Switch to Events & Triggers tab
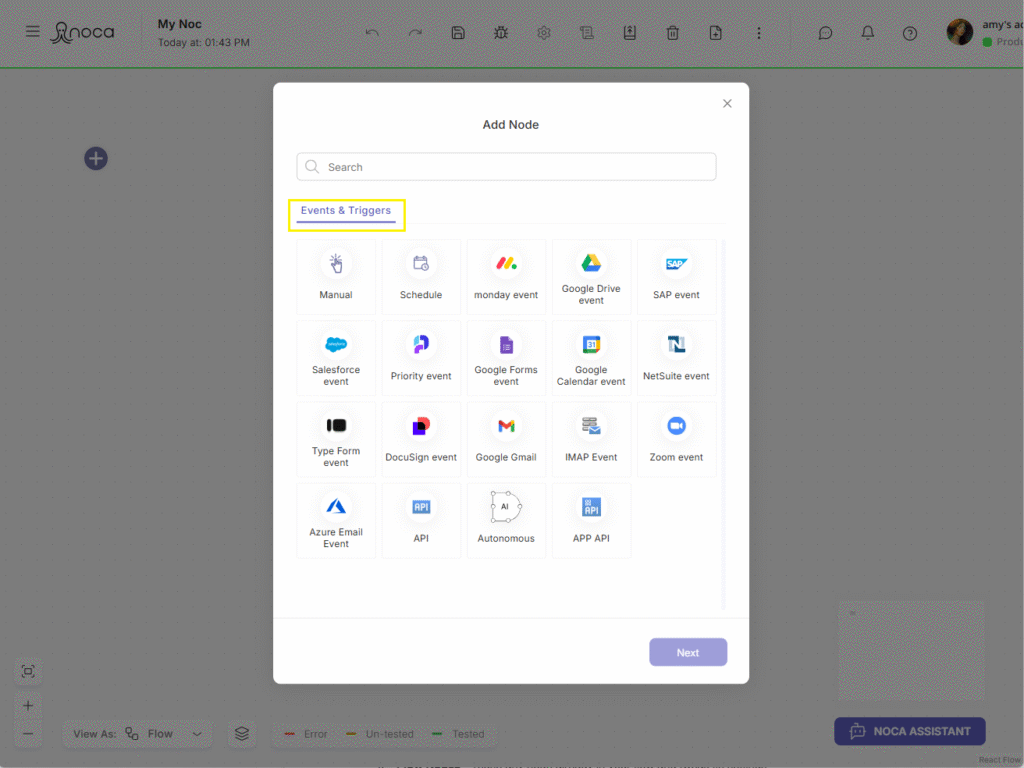The image size is (1024, 768). 345,210
